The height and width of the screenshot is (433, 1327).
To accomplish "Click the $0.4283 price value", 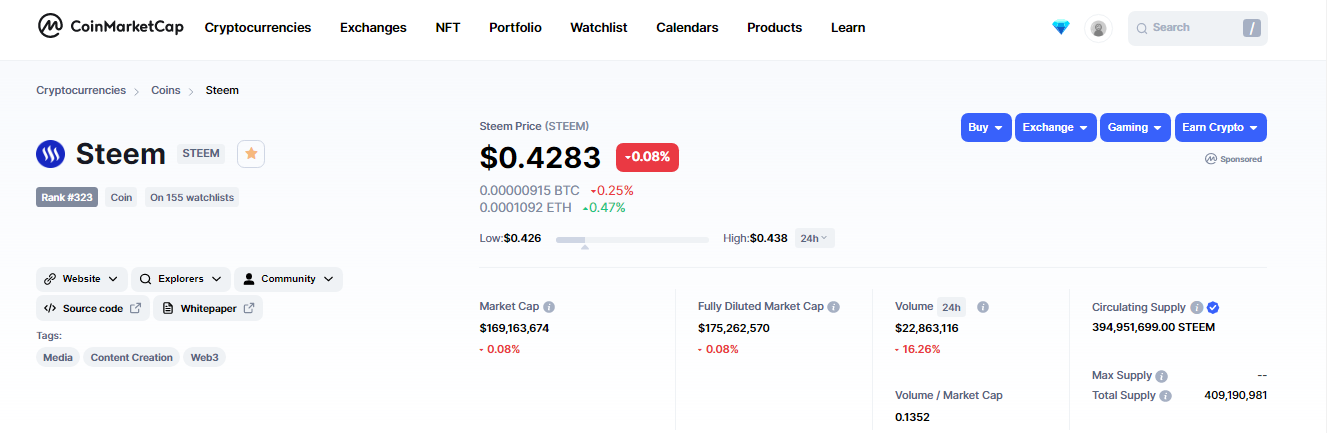I will pyautogui.click(x=540, y=157).
